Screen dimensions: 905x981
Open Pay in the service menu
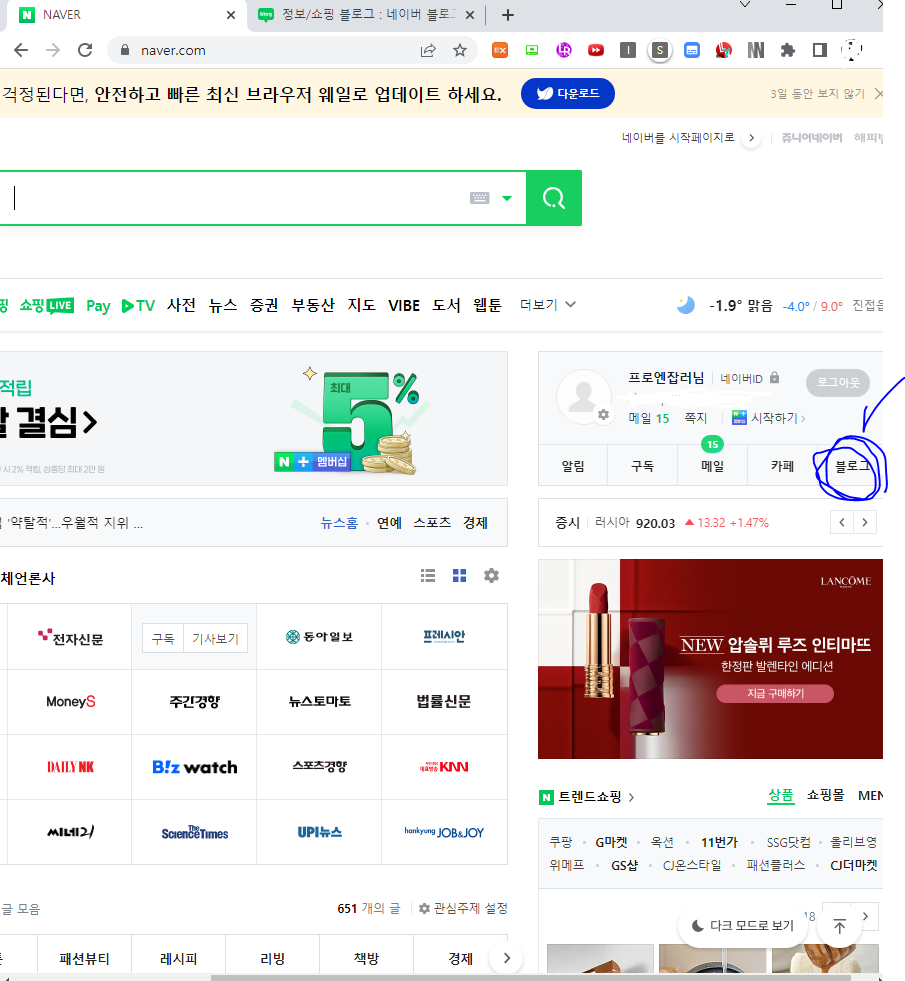coord(98,305)
